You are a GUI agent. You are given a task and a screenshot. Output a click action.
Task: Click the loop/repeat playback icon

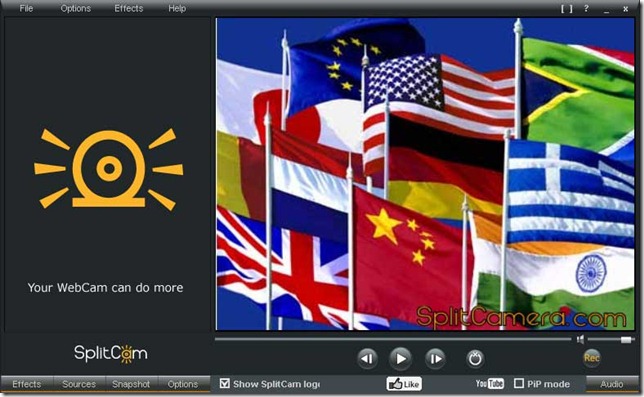pos(475,359)
